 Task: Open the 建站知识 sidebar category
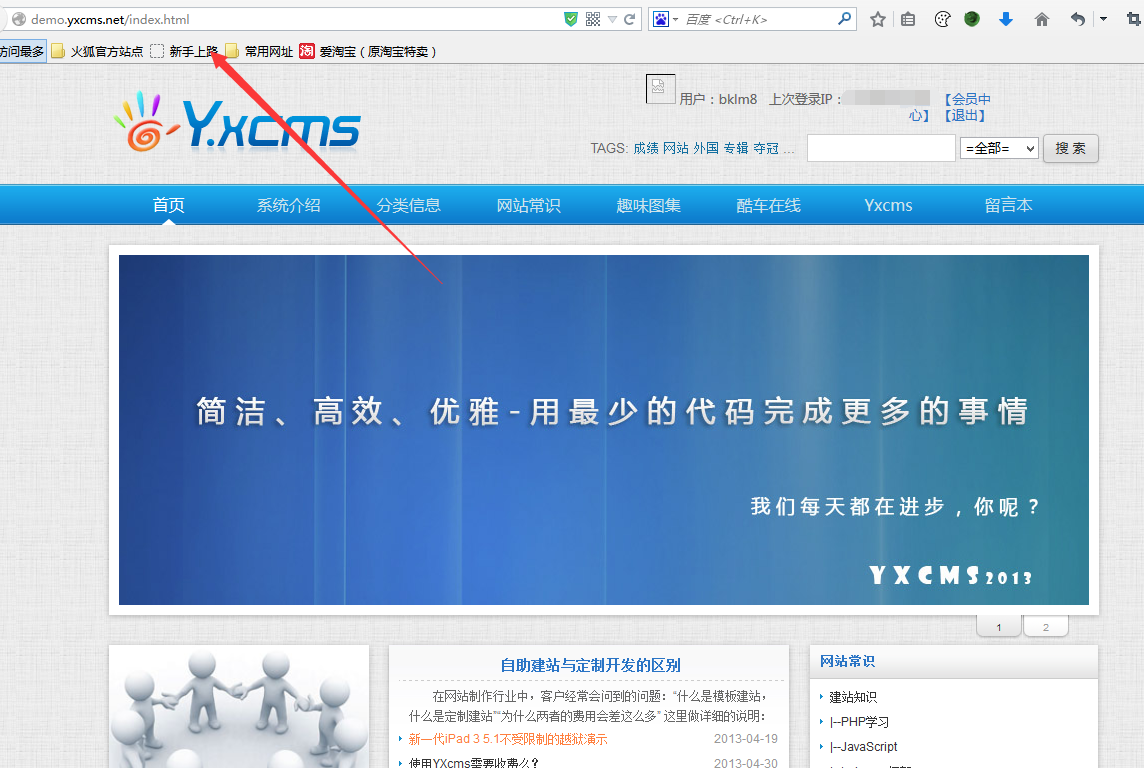tap(853, 697)
